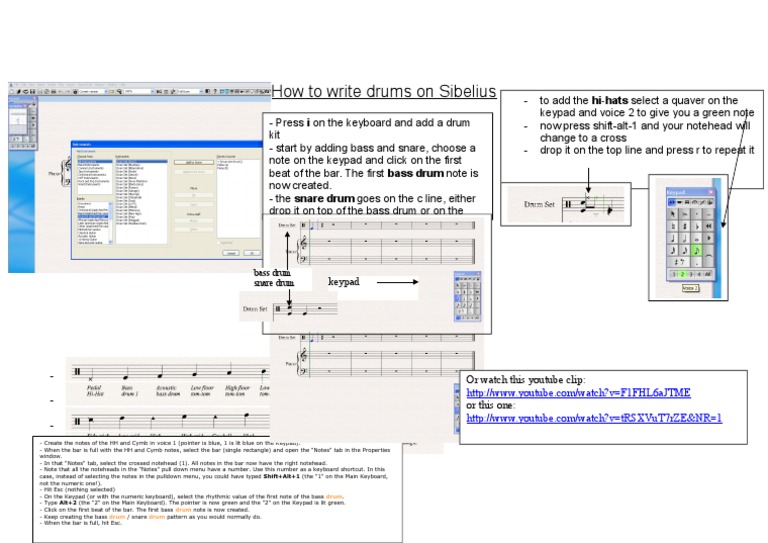Click the Save disk icon in Sibelius toolbar

(33, 92)
